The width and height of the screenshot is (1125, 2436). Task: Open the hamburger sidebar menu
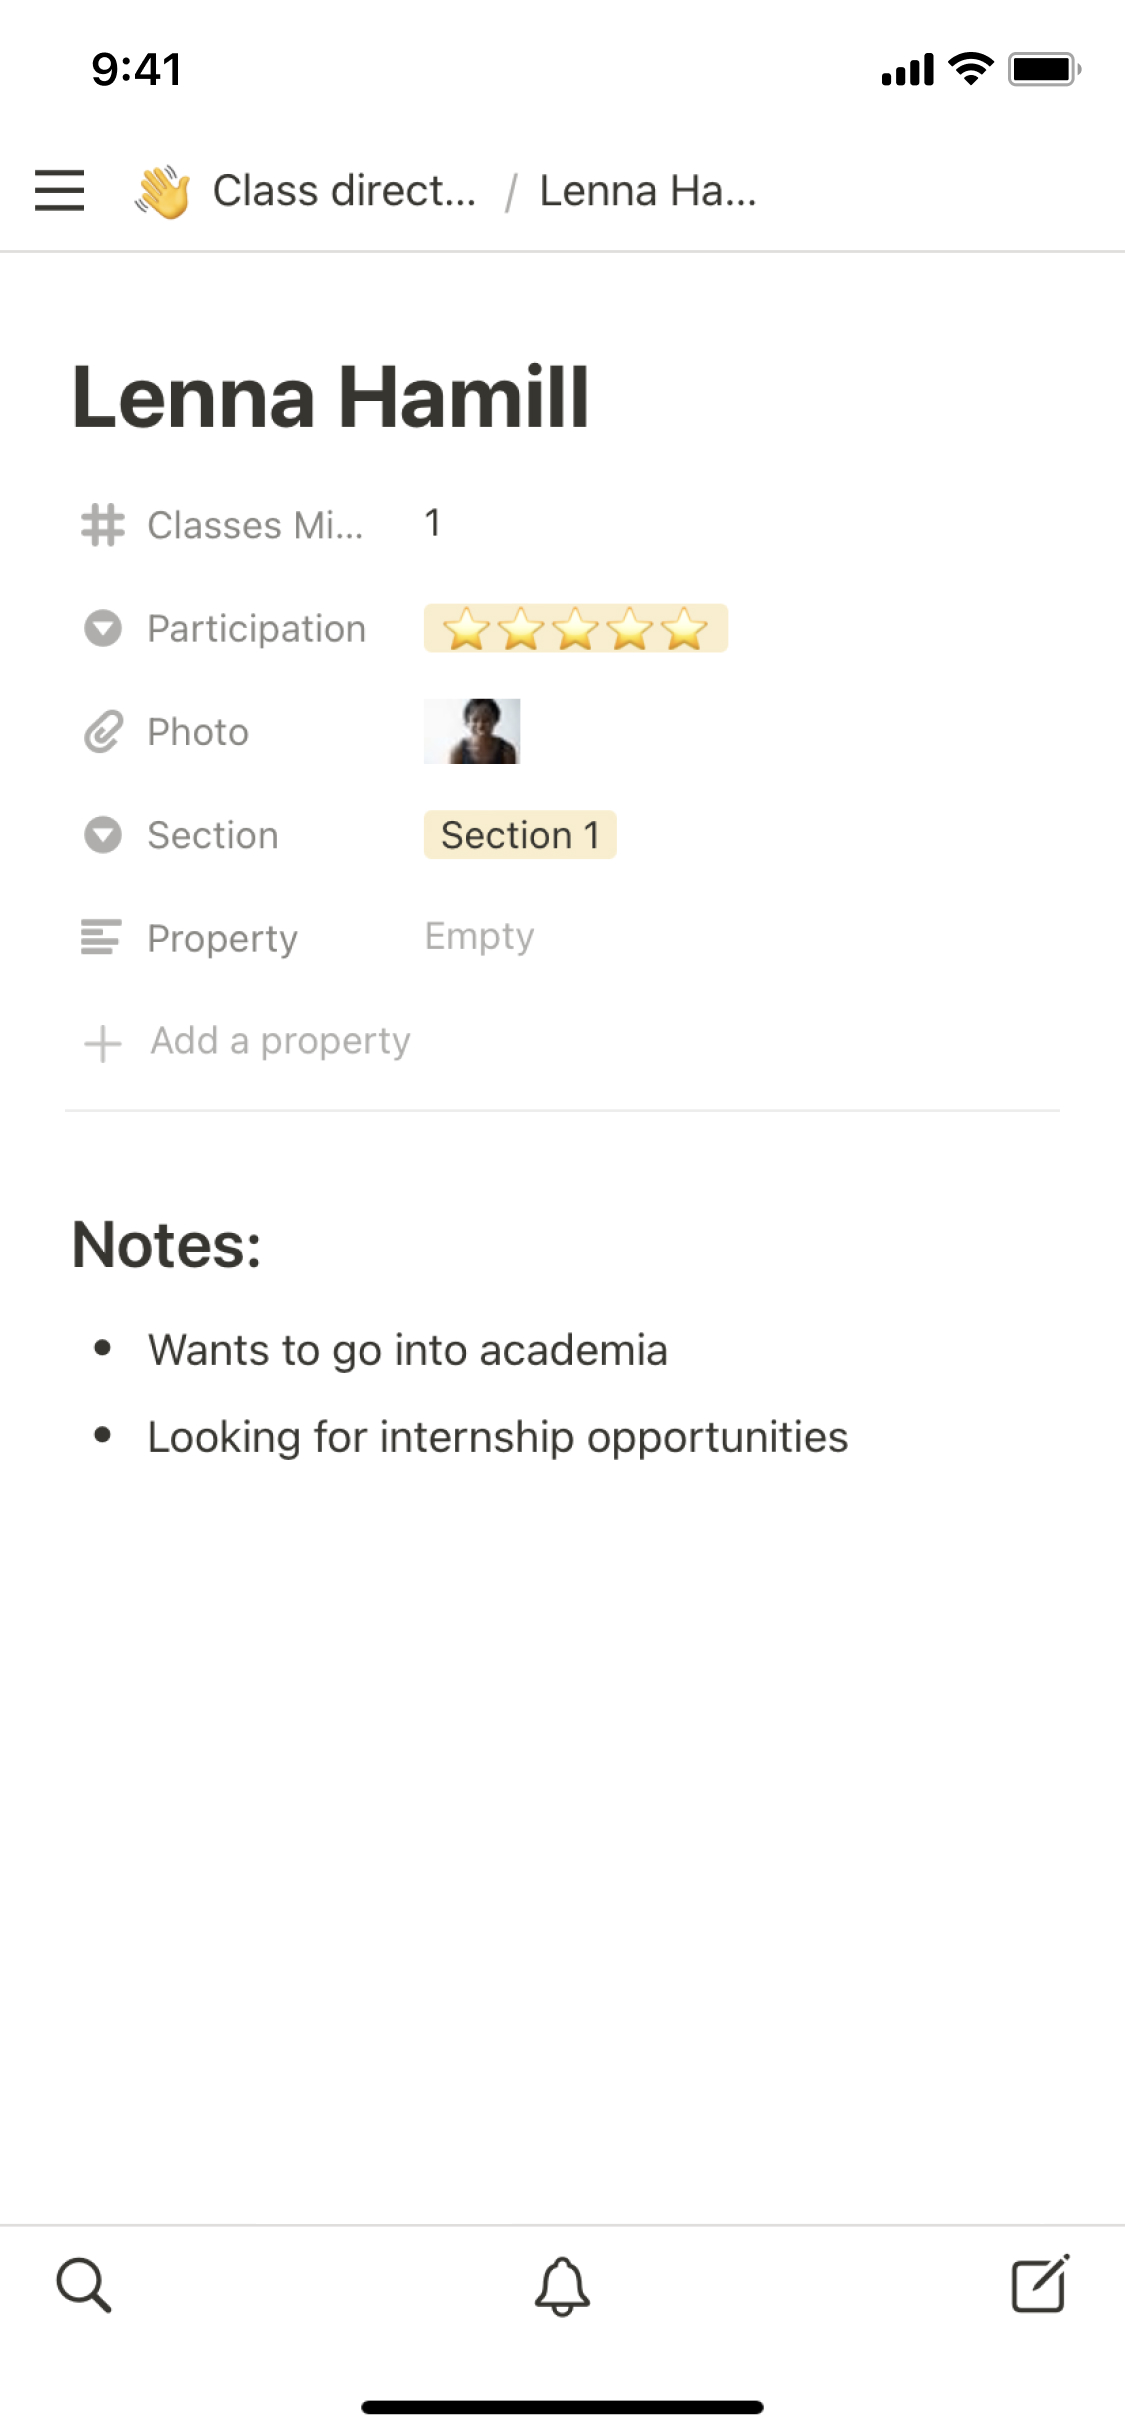59,190
